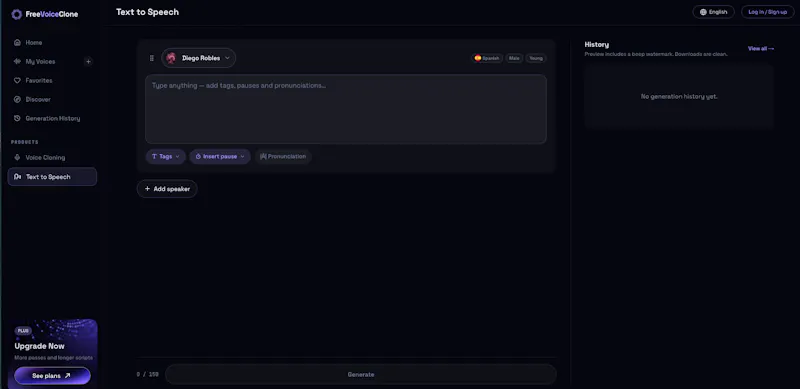Click the FreeVoiceClone logo icon

point(16,14)
